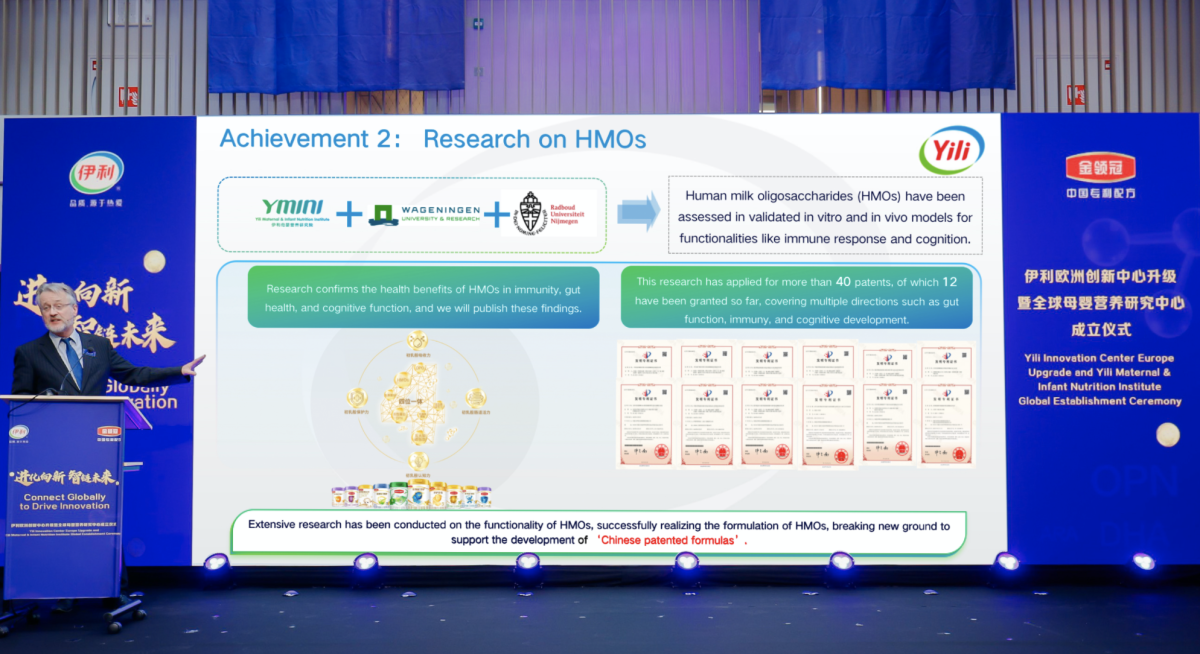Select the box mentioning 40 patents
The image size is (1200, 654).
point(796,299)
